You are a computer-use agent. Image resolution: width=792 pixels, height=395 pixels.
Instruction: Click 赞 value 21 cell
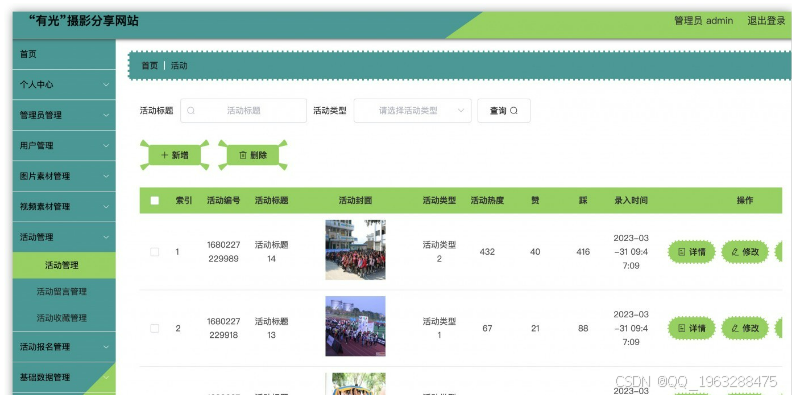click(535, 328)
